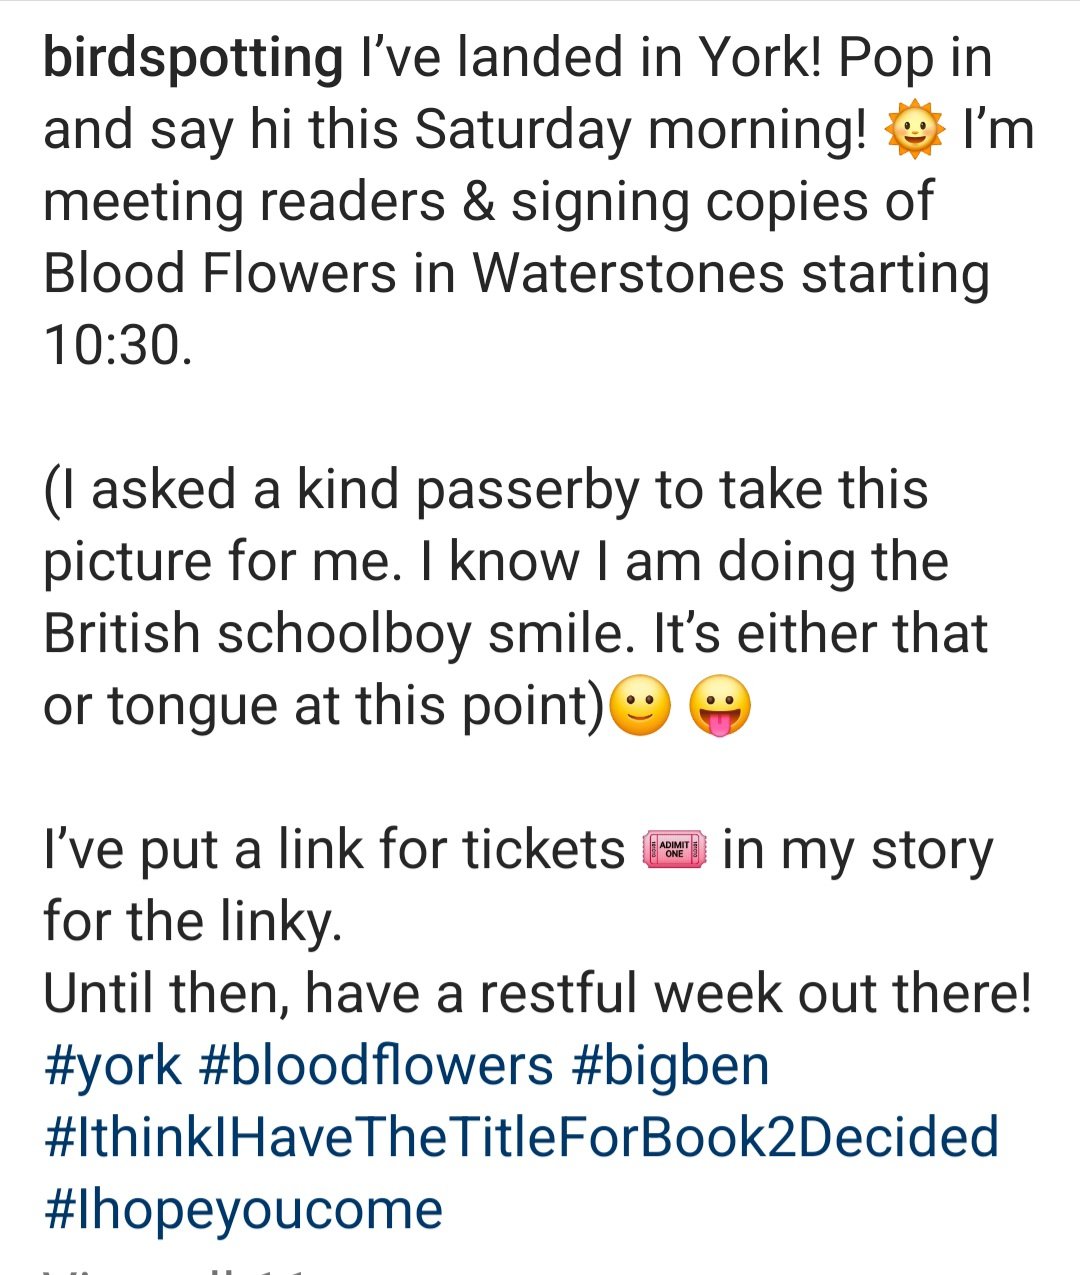Open the birdspotting profile username
The width and height of the screenshot is (1080, 1275).
coord(193,60)
